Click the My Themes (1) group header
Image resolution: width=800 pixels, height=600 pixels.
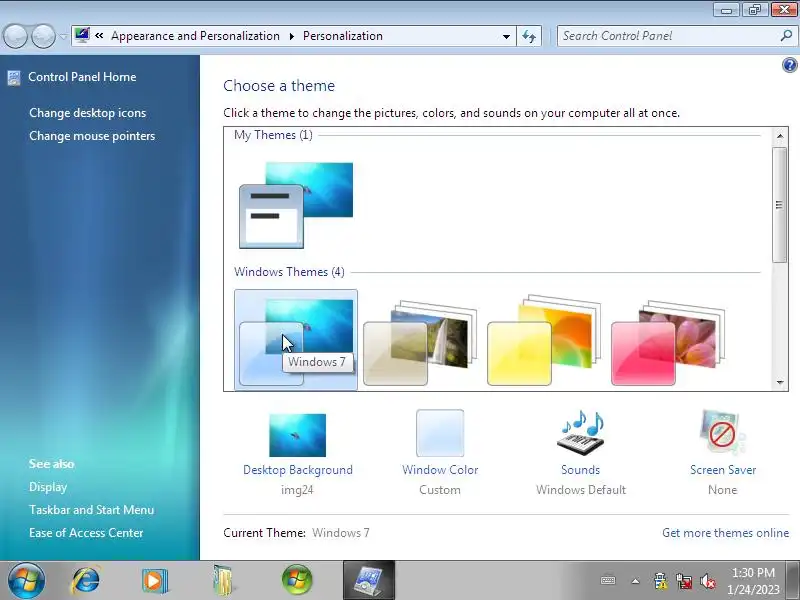[x=273, y=135]
